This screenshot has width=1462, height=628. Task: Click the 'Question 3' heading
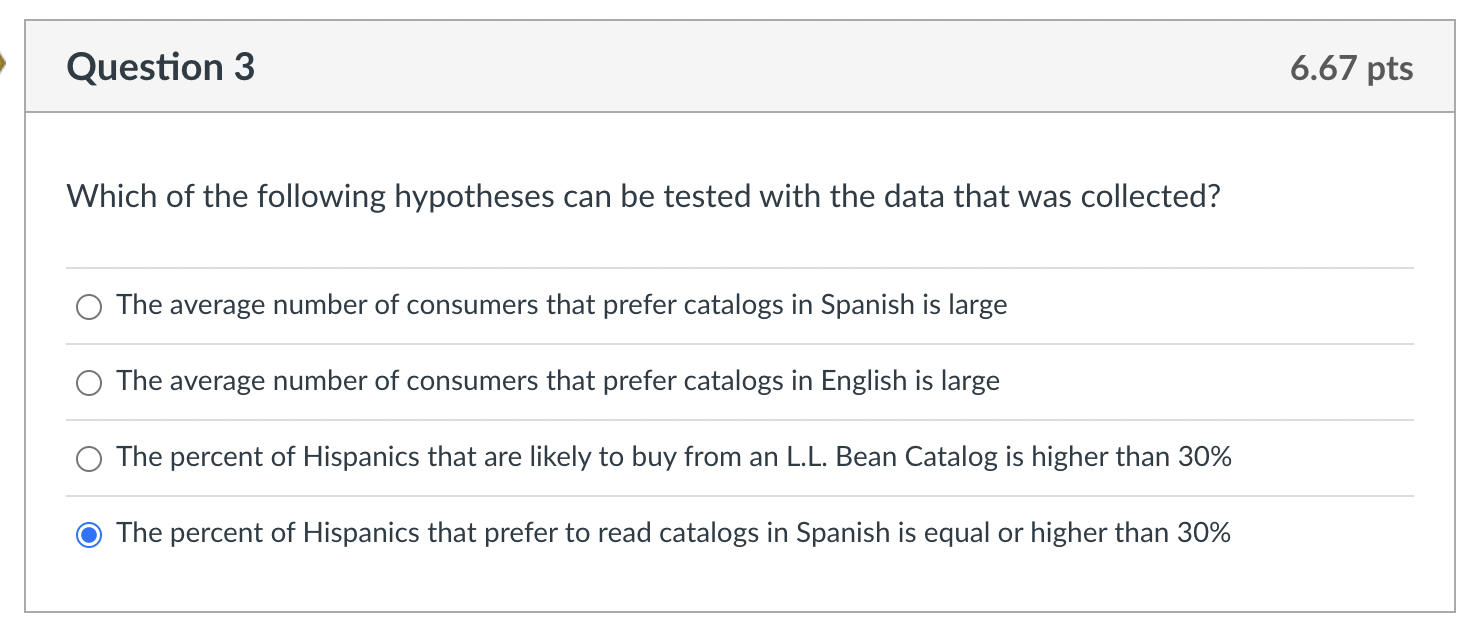tap(160, 67)
